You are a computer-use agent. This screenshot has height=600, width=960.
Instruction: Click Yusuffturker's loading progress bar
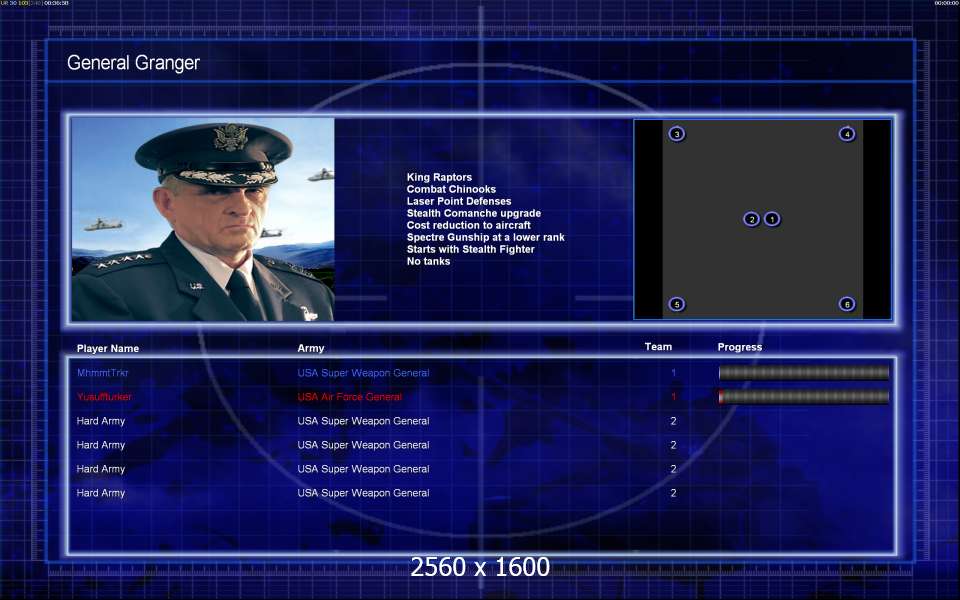804,397
